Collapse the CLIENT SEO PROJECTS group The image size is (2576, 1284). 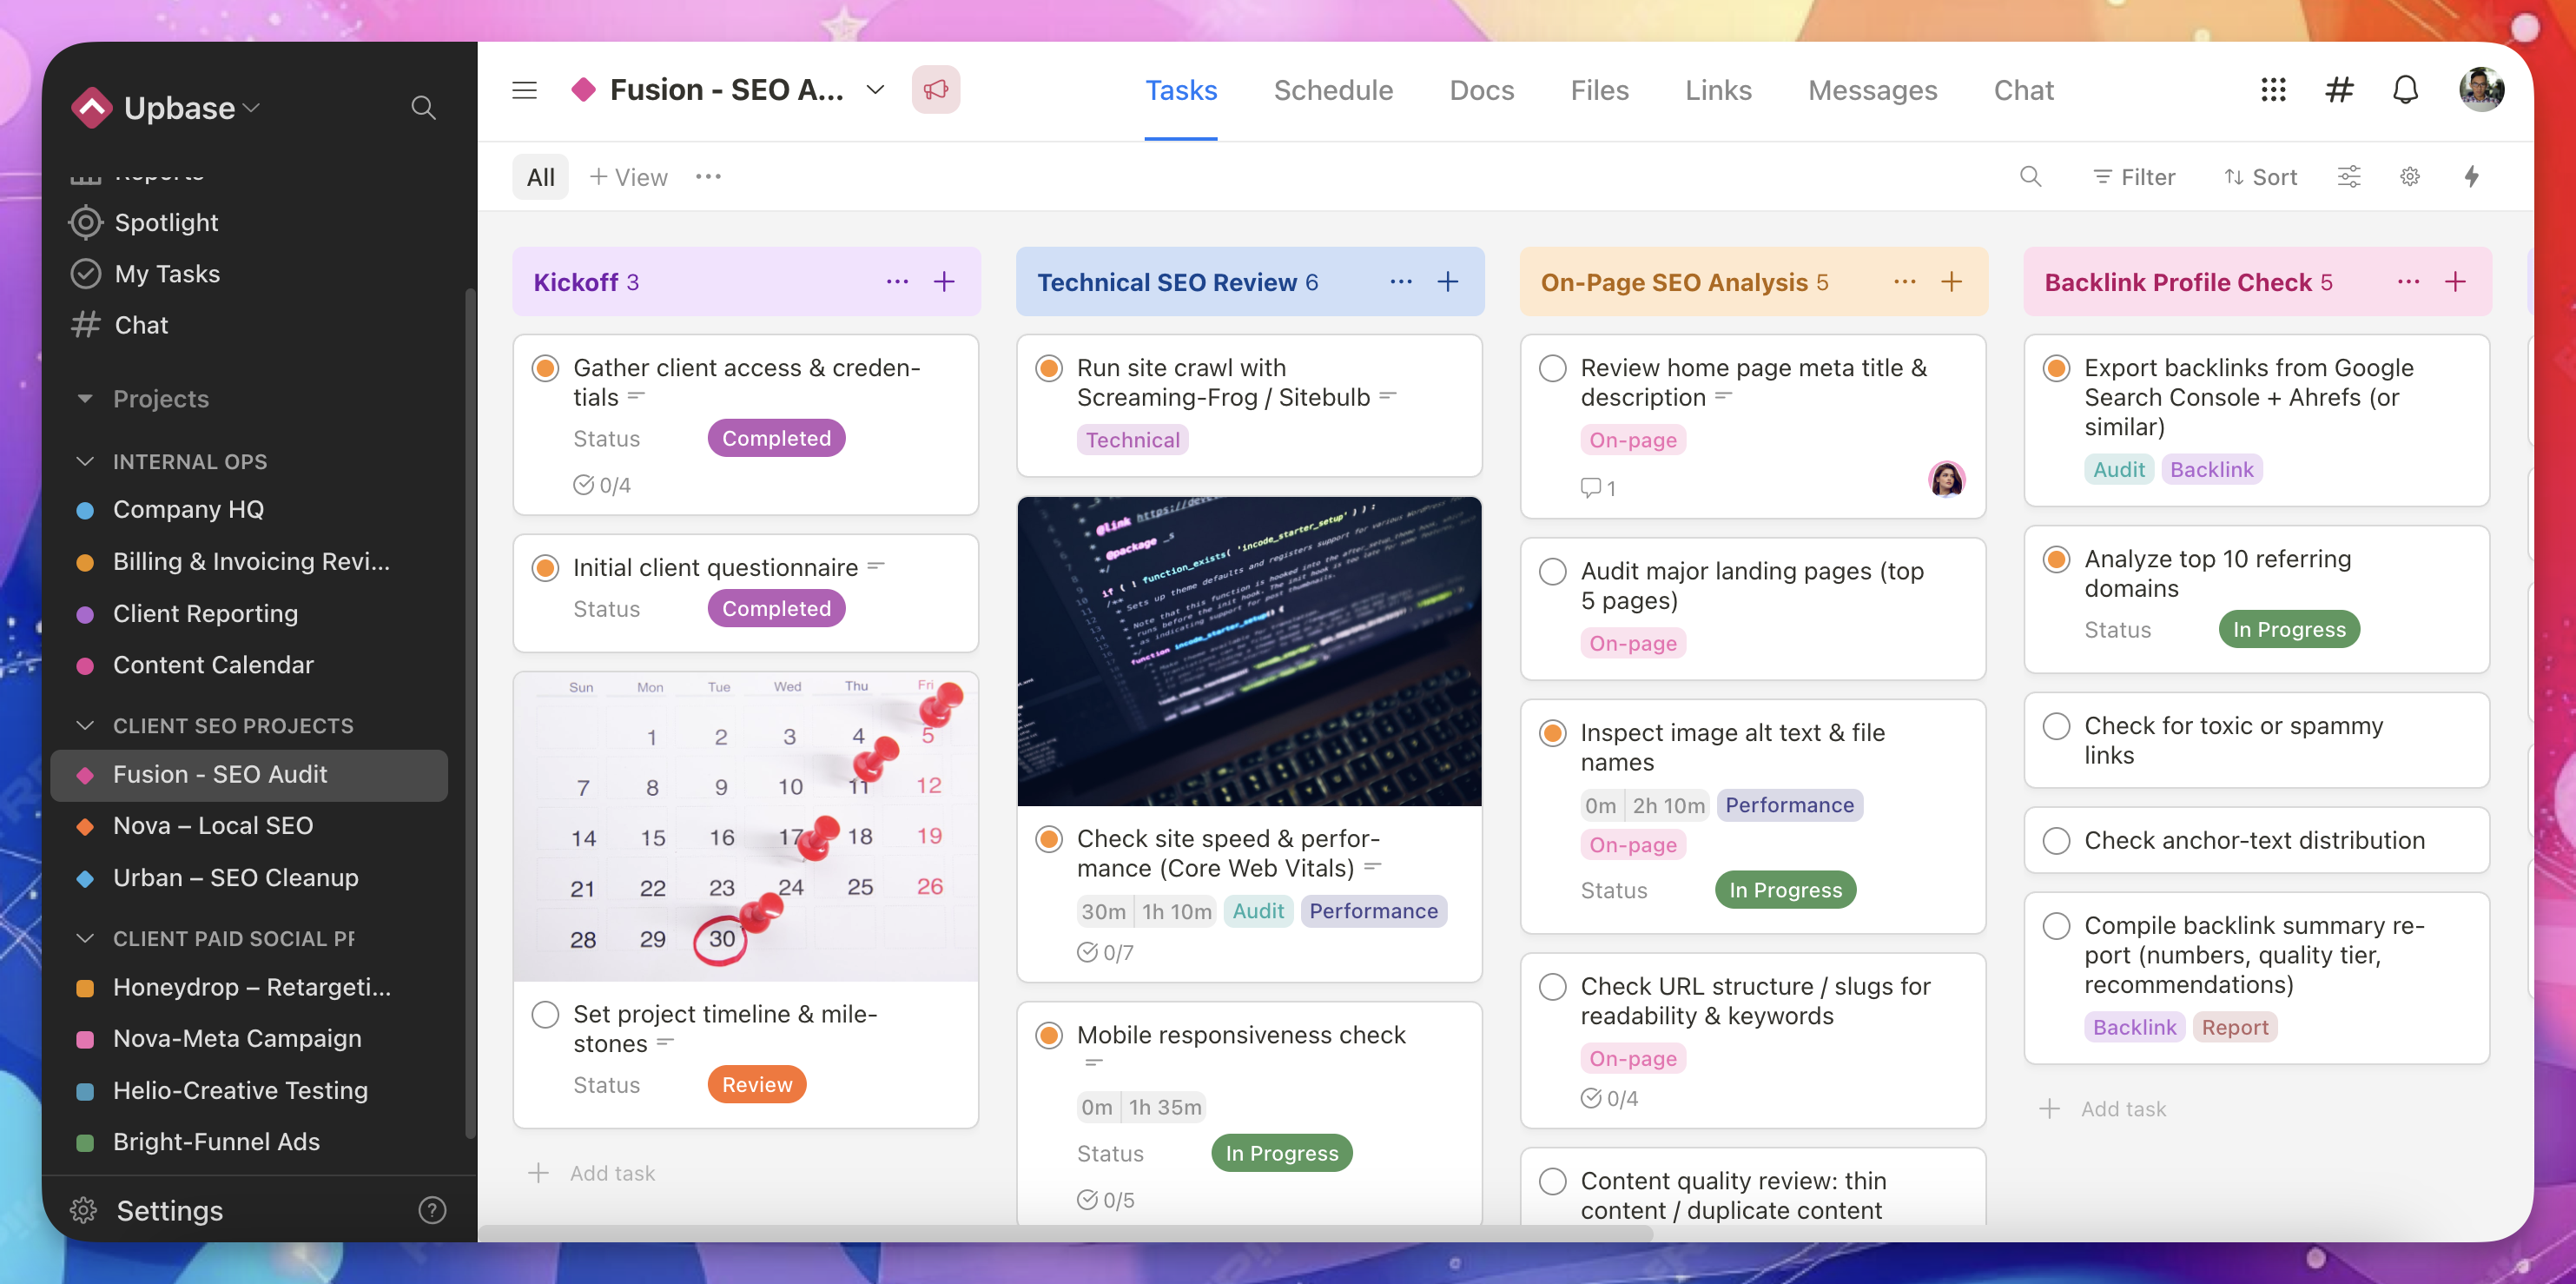pos(85,726)
